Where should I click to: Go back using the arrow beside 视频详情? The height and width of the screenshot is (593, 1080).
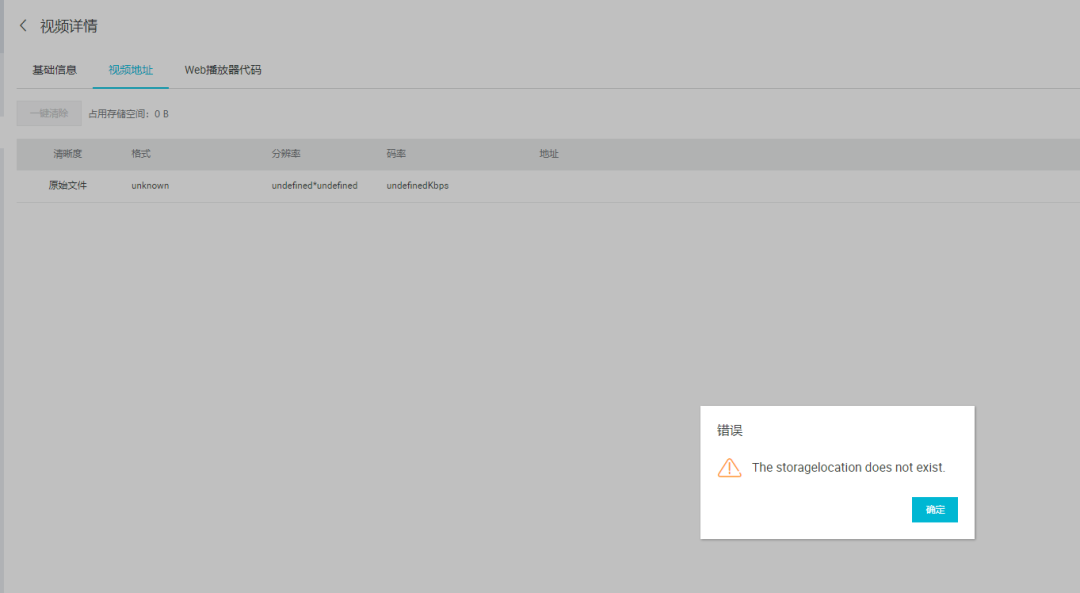23,25
